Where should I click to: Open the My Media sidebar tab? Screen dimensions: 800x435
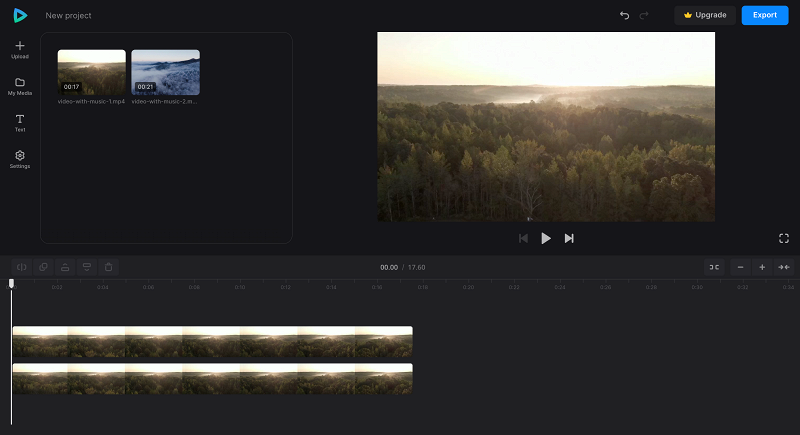click(20, 87)
